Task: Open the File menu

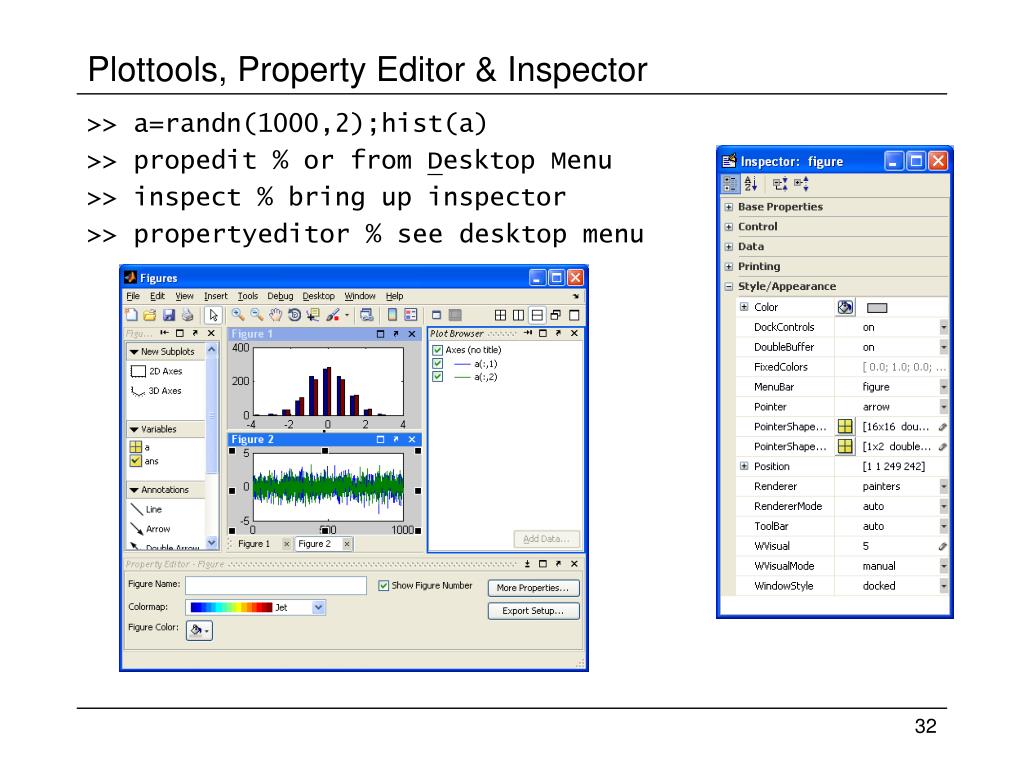Action: [x=133, y=296]
